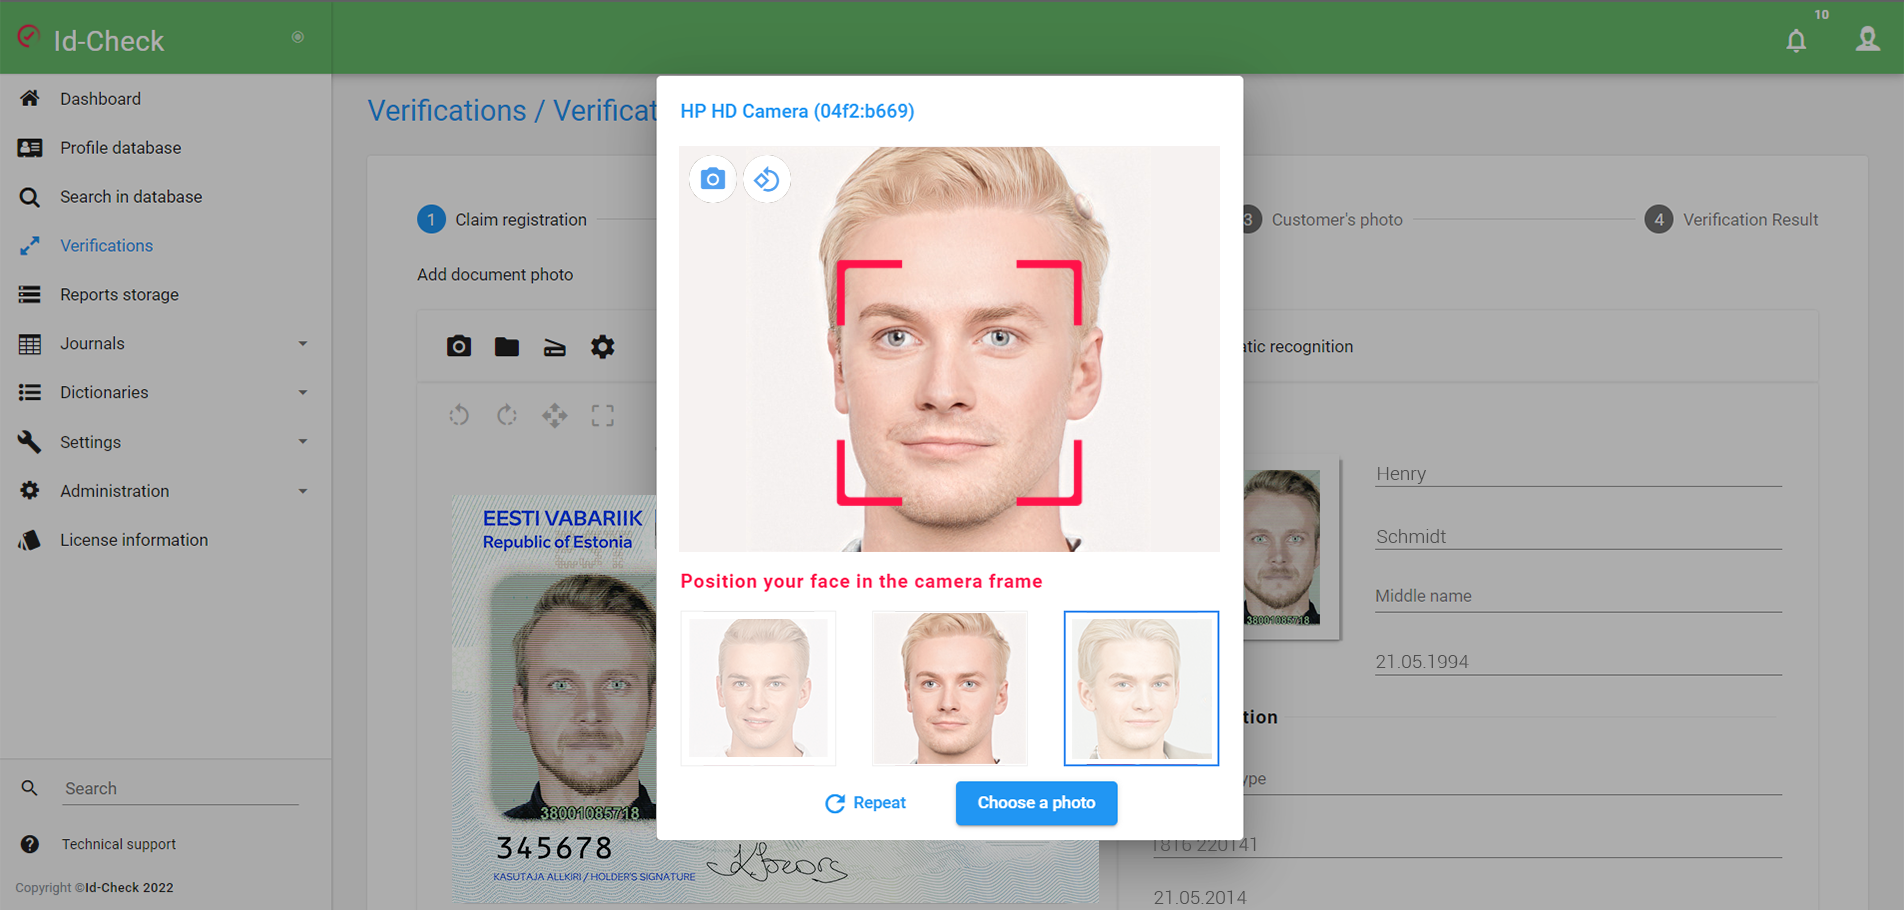
Task: Scan the document using the scanner icon
Action: point(555,346)
